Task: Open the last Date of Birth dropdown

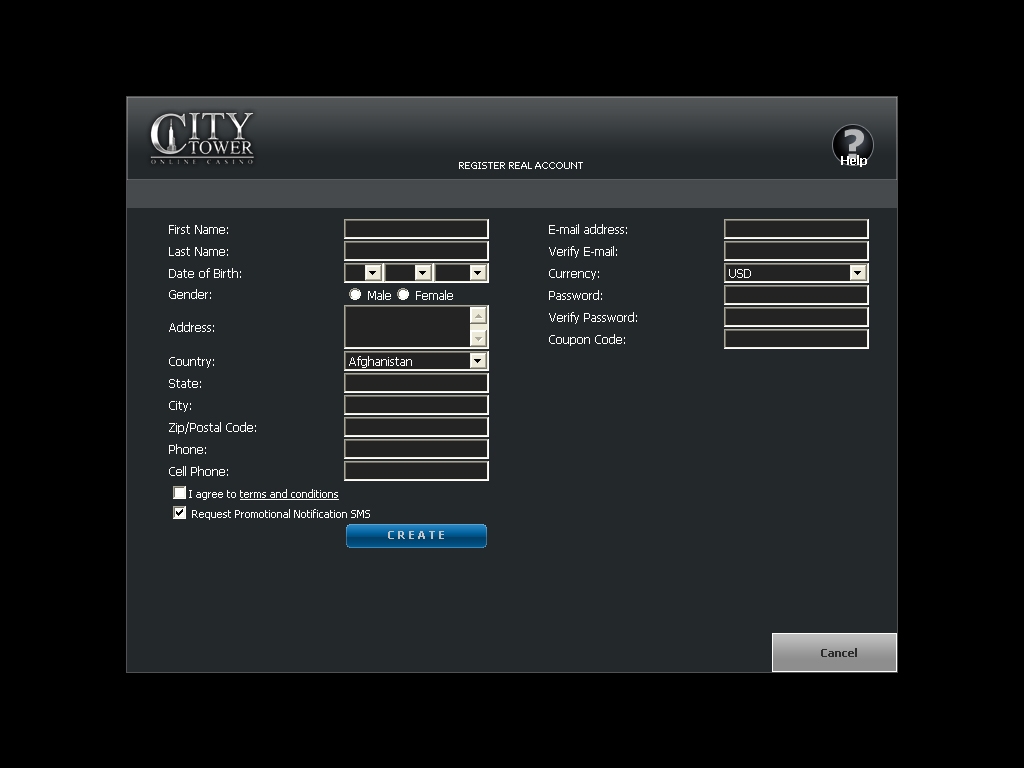Action: (477, 273)
